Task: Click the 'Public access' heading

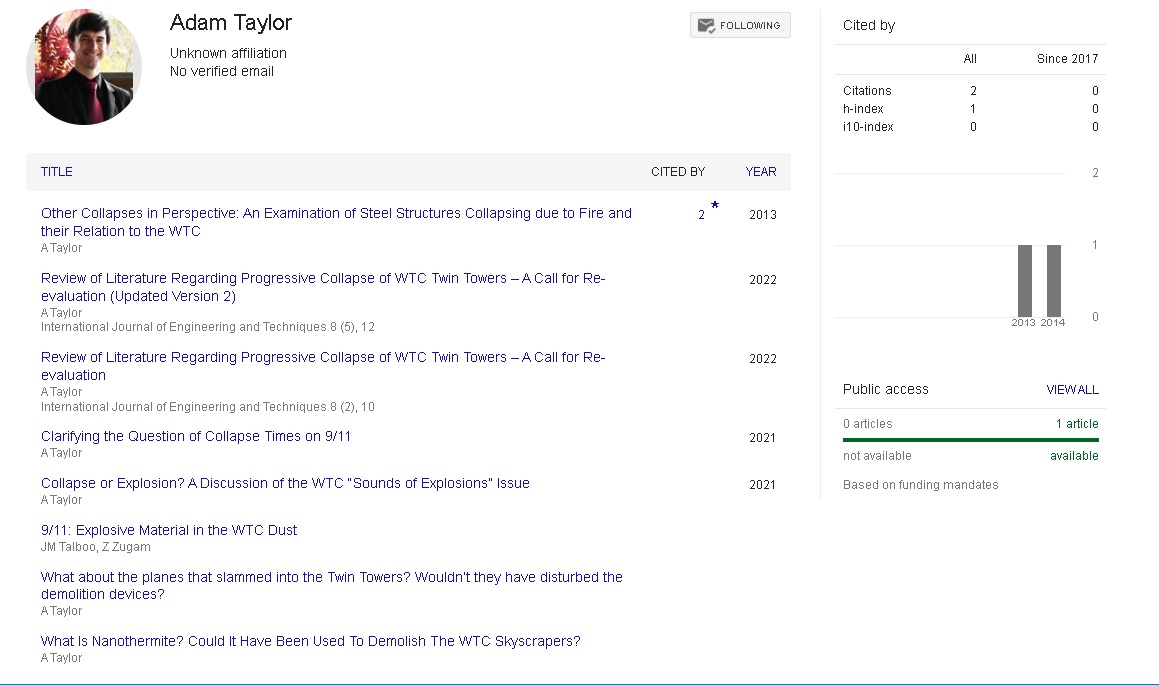Action: (x=886, y=389)
